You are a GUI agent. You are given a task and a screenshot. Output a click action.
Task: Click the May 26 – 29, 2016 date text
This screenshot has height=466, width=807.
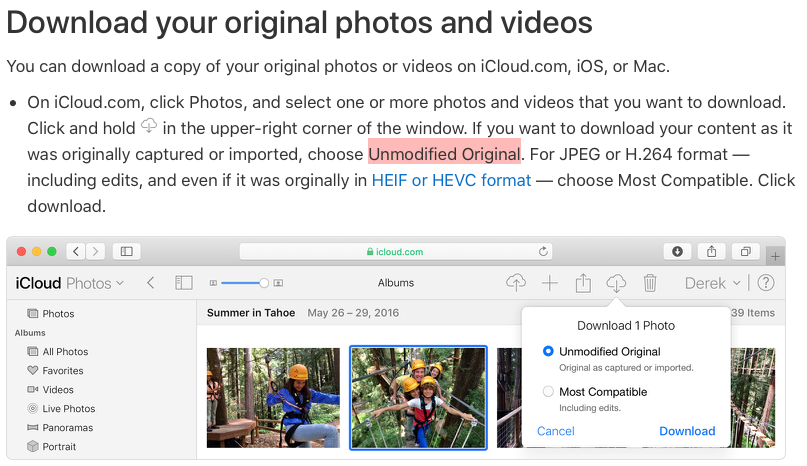[x=353, y=313]
